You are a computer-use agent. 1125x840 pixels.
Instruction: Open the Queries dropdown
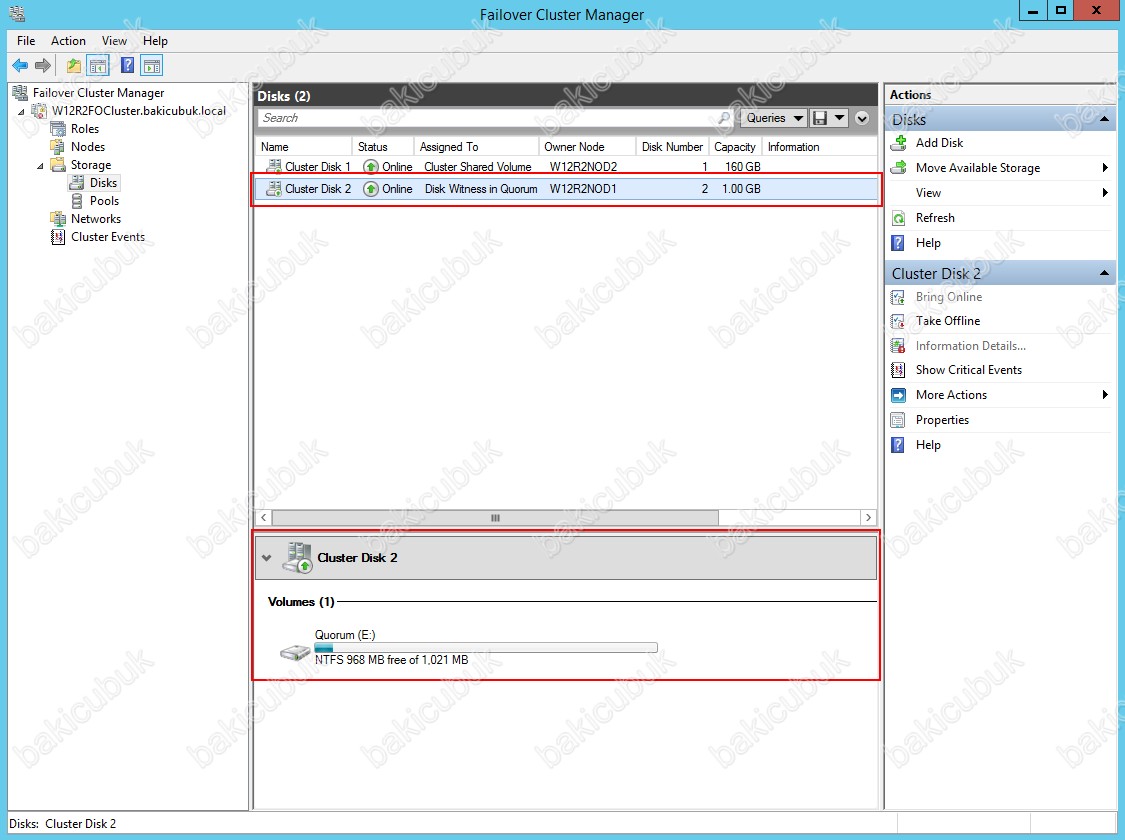(x=773, y=118)
